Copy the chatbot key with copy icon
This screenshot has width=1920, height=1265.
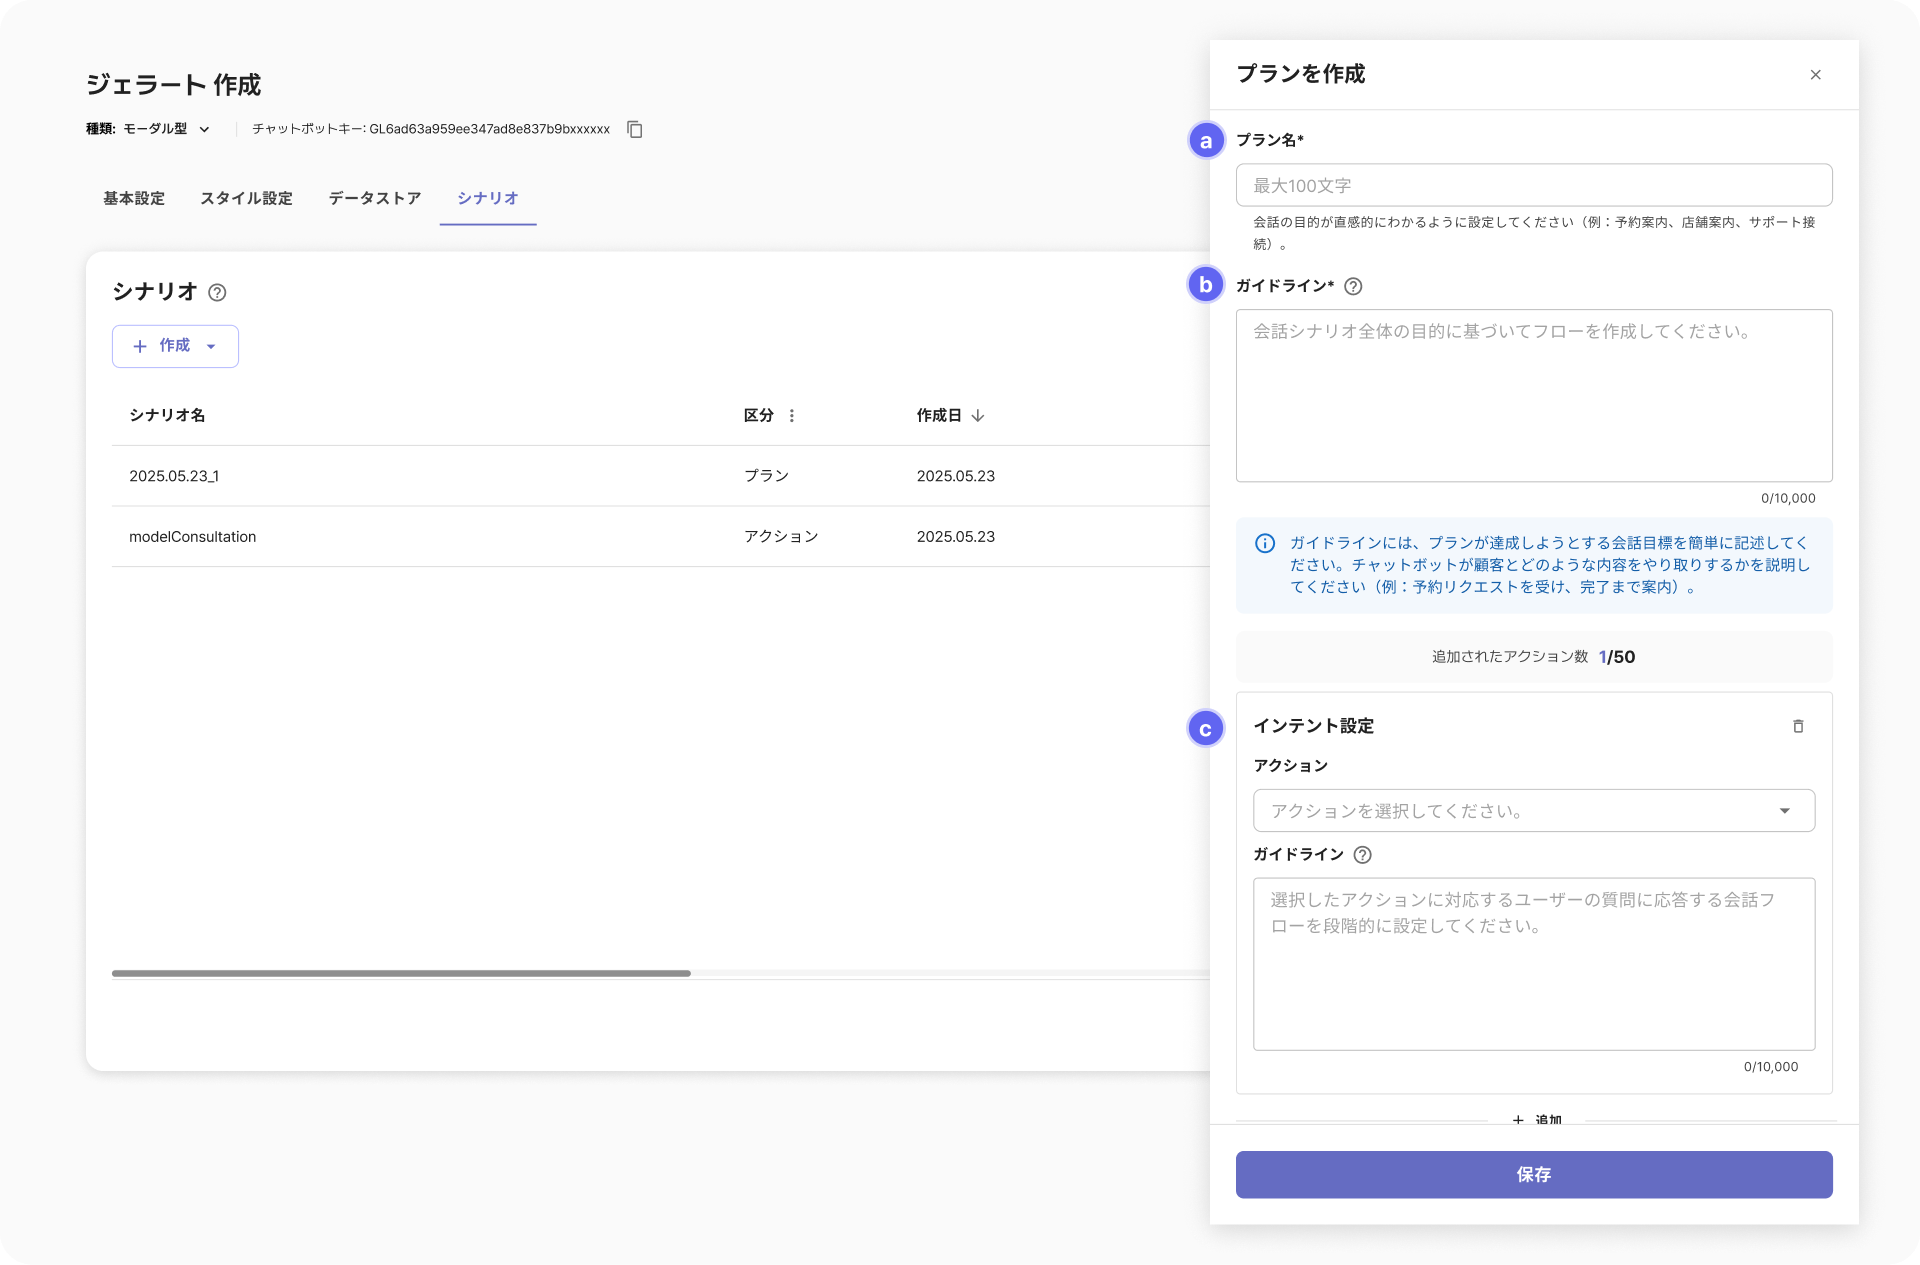634,129
